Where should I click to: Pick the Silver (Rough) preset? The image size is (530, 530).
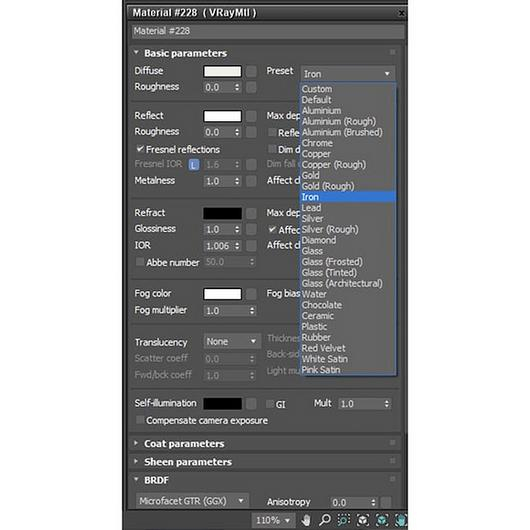[348, 229]
